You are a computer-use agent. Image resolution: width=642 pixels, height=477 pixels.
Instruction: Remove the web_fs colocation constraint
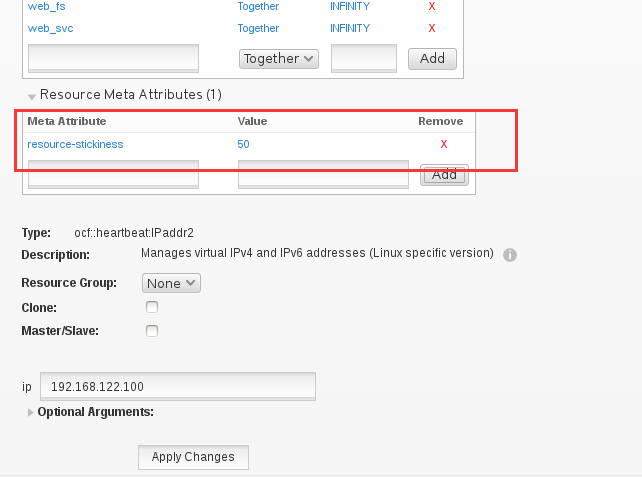pos(432,6)
